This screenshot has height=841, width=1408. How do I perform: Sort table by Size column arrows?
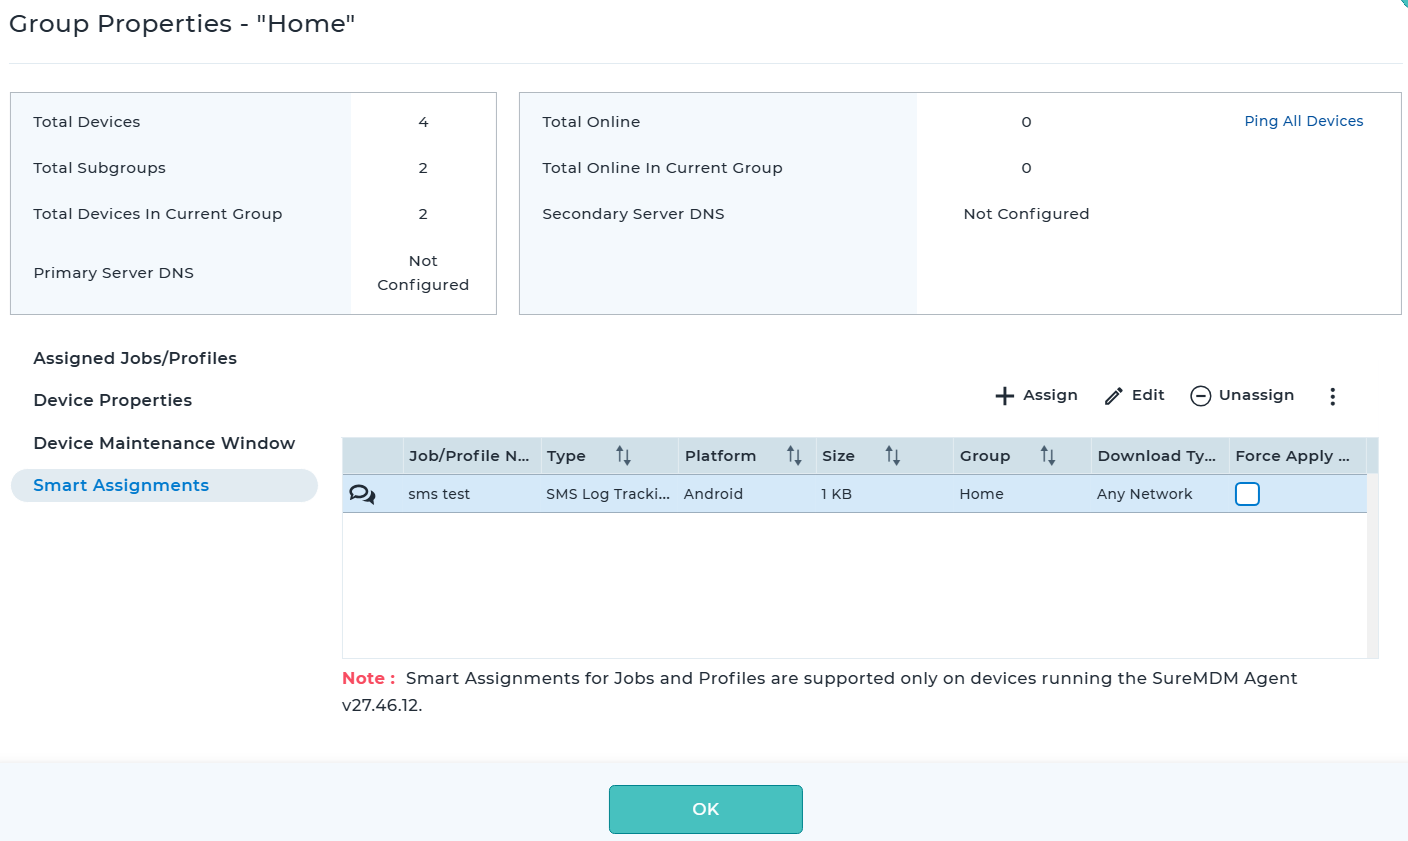[893, 456]
